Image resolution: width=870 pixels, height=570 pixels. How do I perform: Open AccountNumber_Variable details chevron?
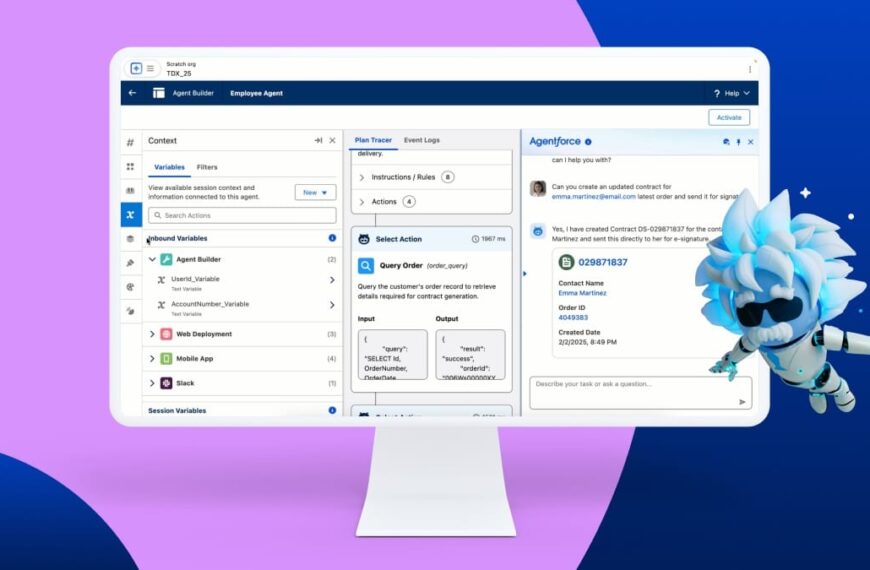[x=332, y=305]
